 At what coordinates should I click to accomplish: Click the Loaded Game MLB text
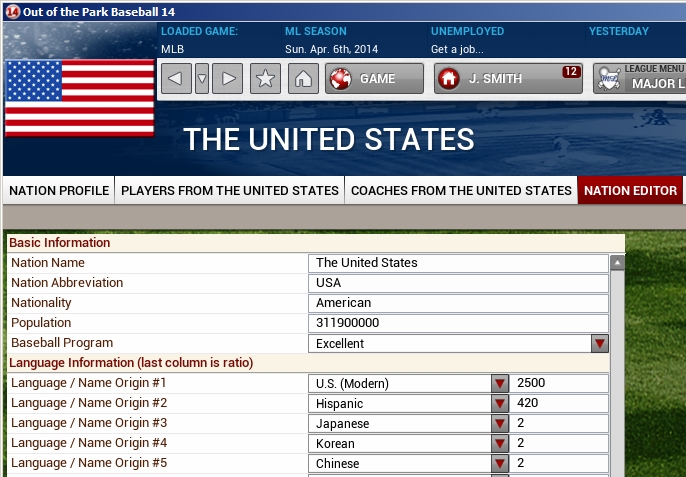click(172, 49)
